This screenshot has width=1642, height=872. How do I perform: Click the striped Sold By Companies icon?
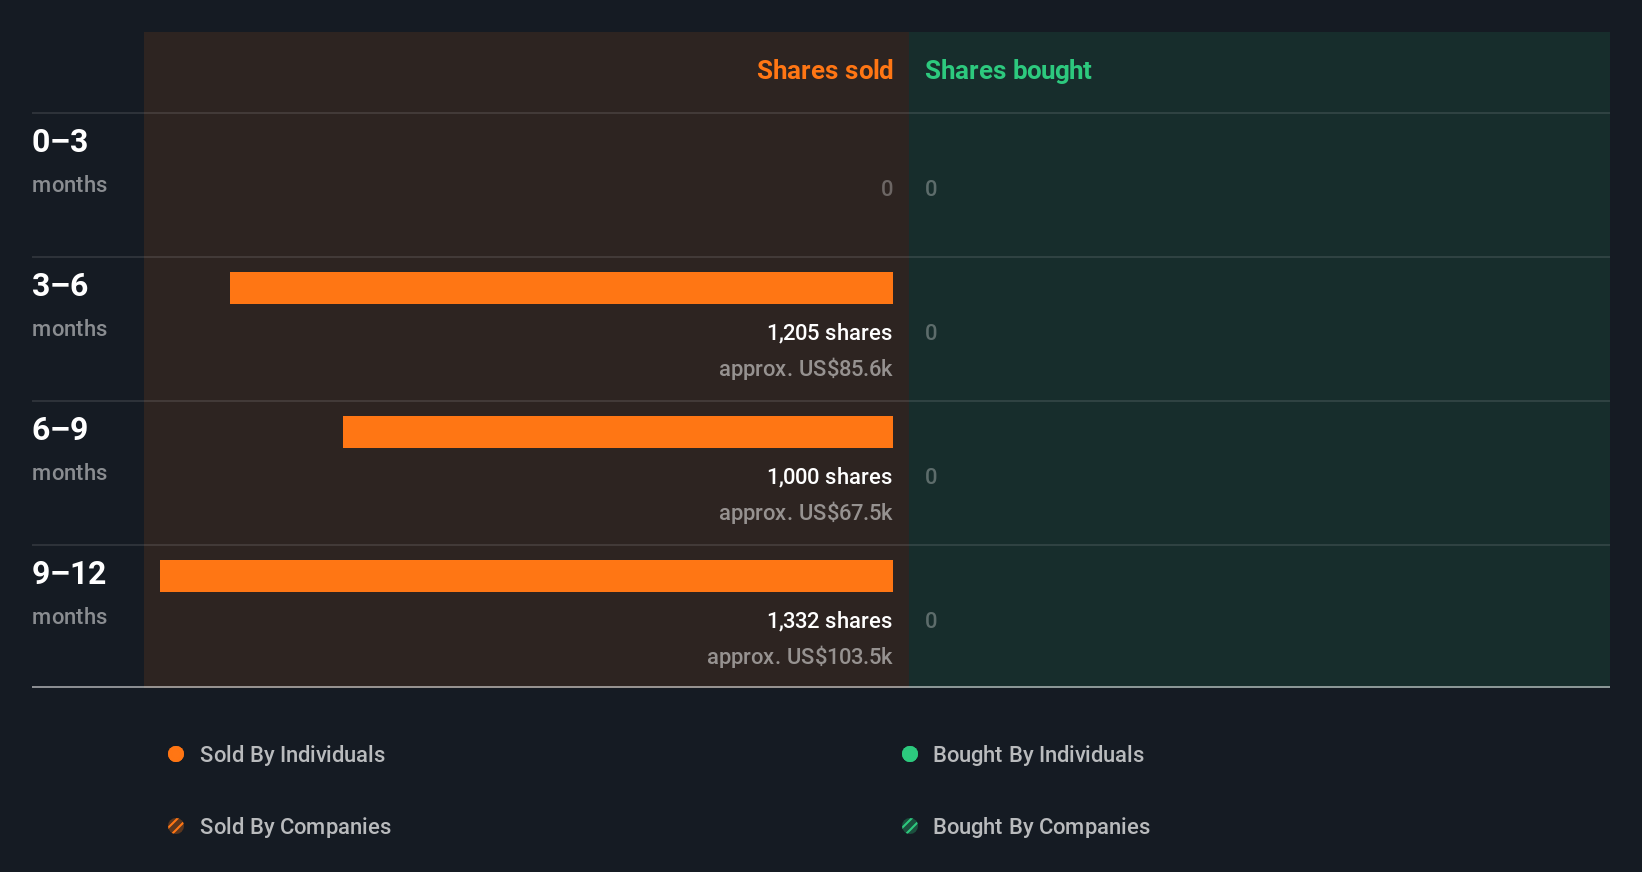176,826
